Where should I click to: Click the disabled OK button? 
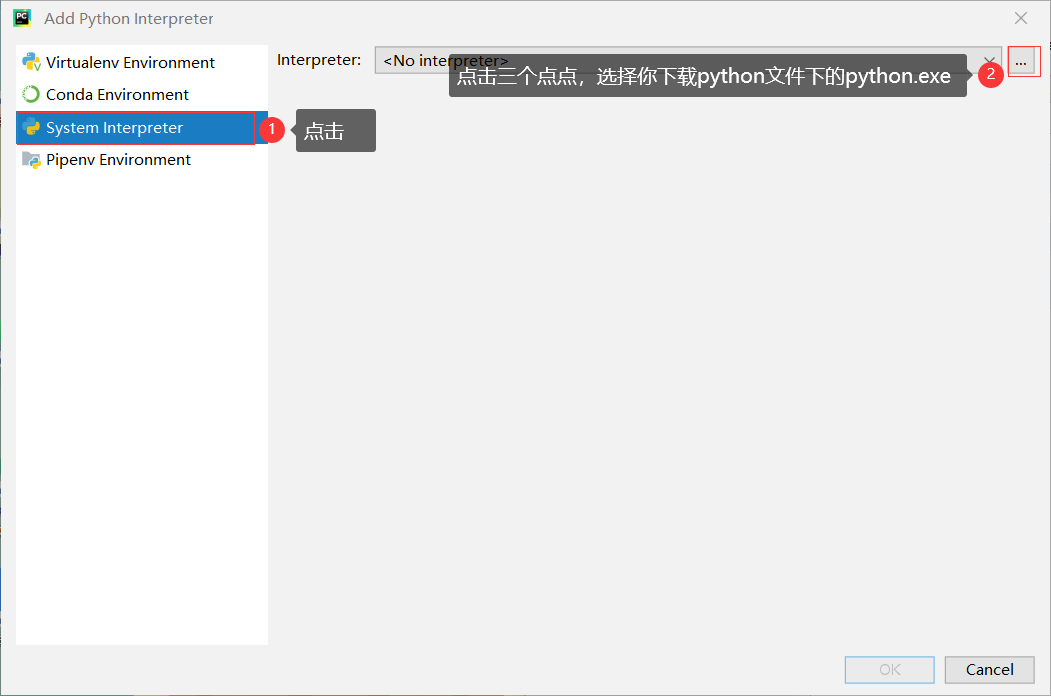click(x=889, y=669)
